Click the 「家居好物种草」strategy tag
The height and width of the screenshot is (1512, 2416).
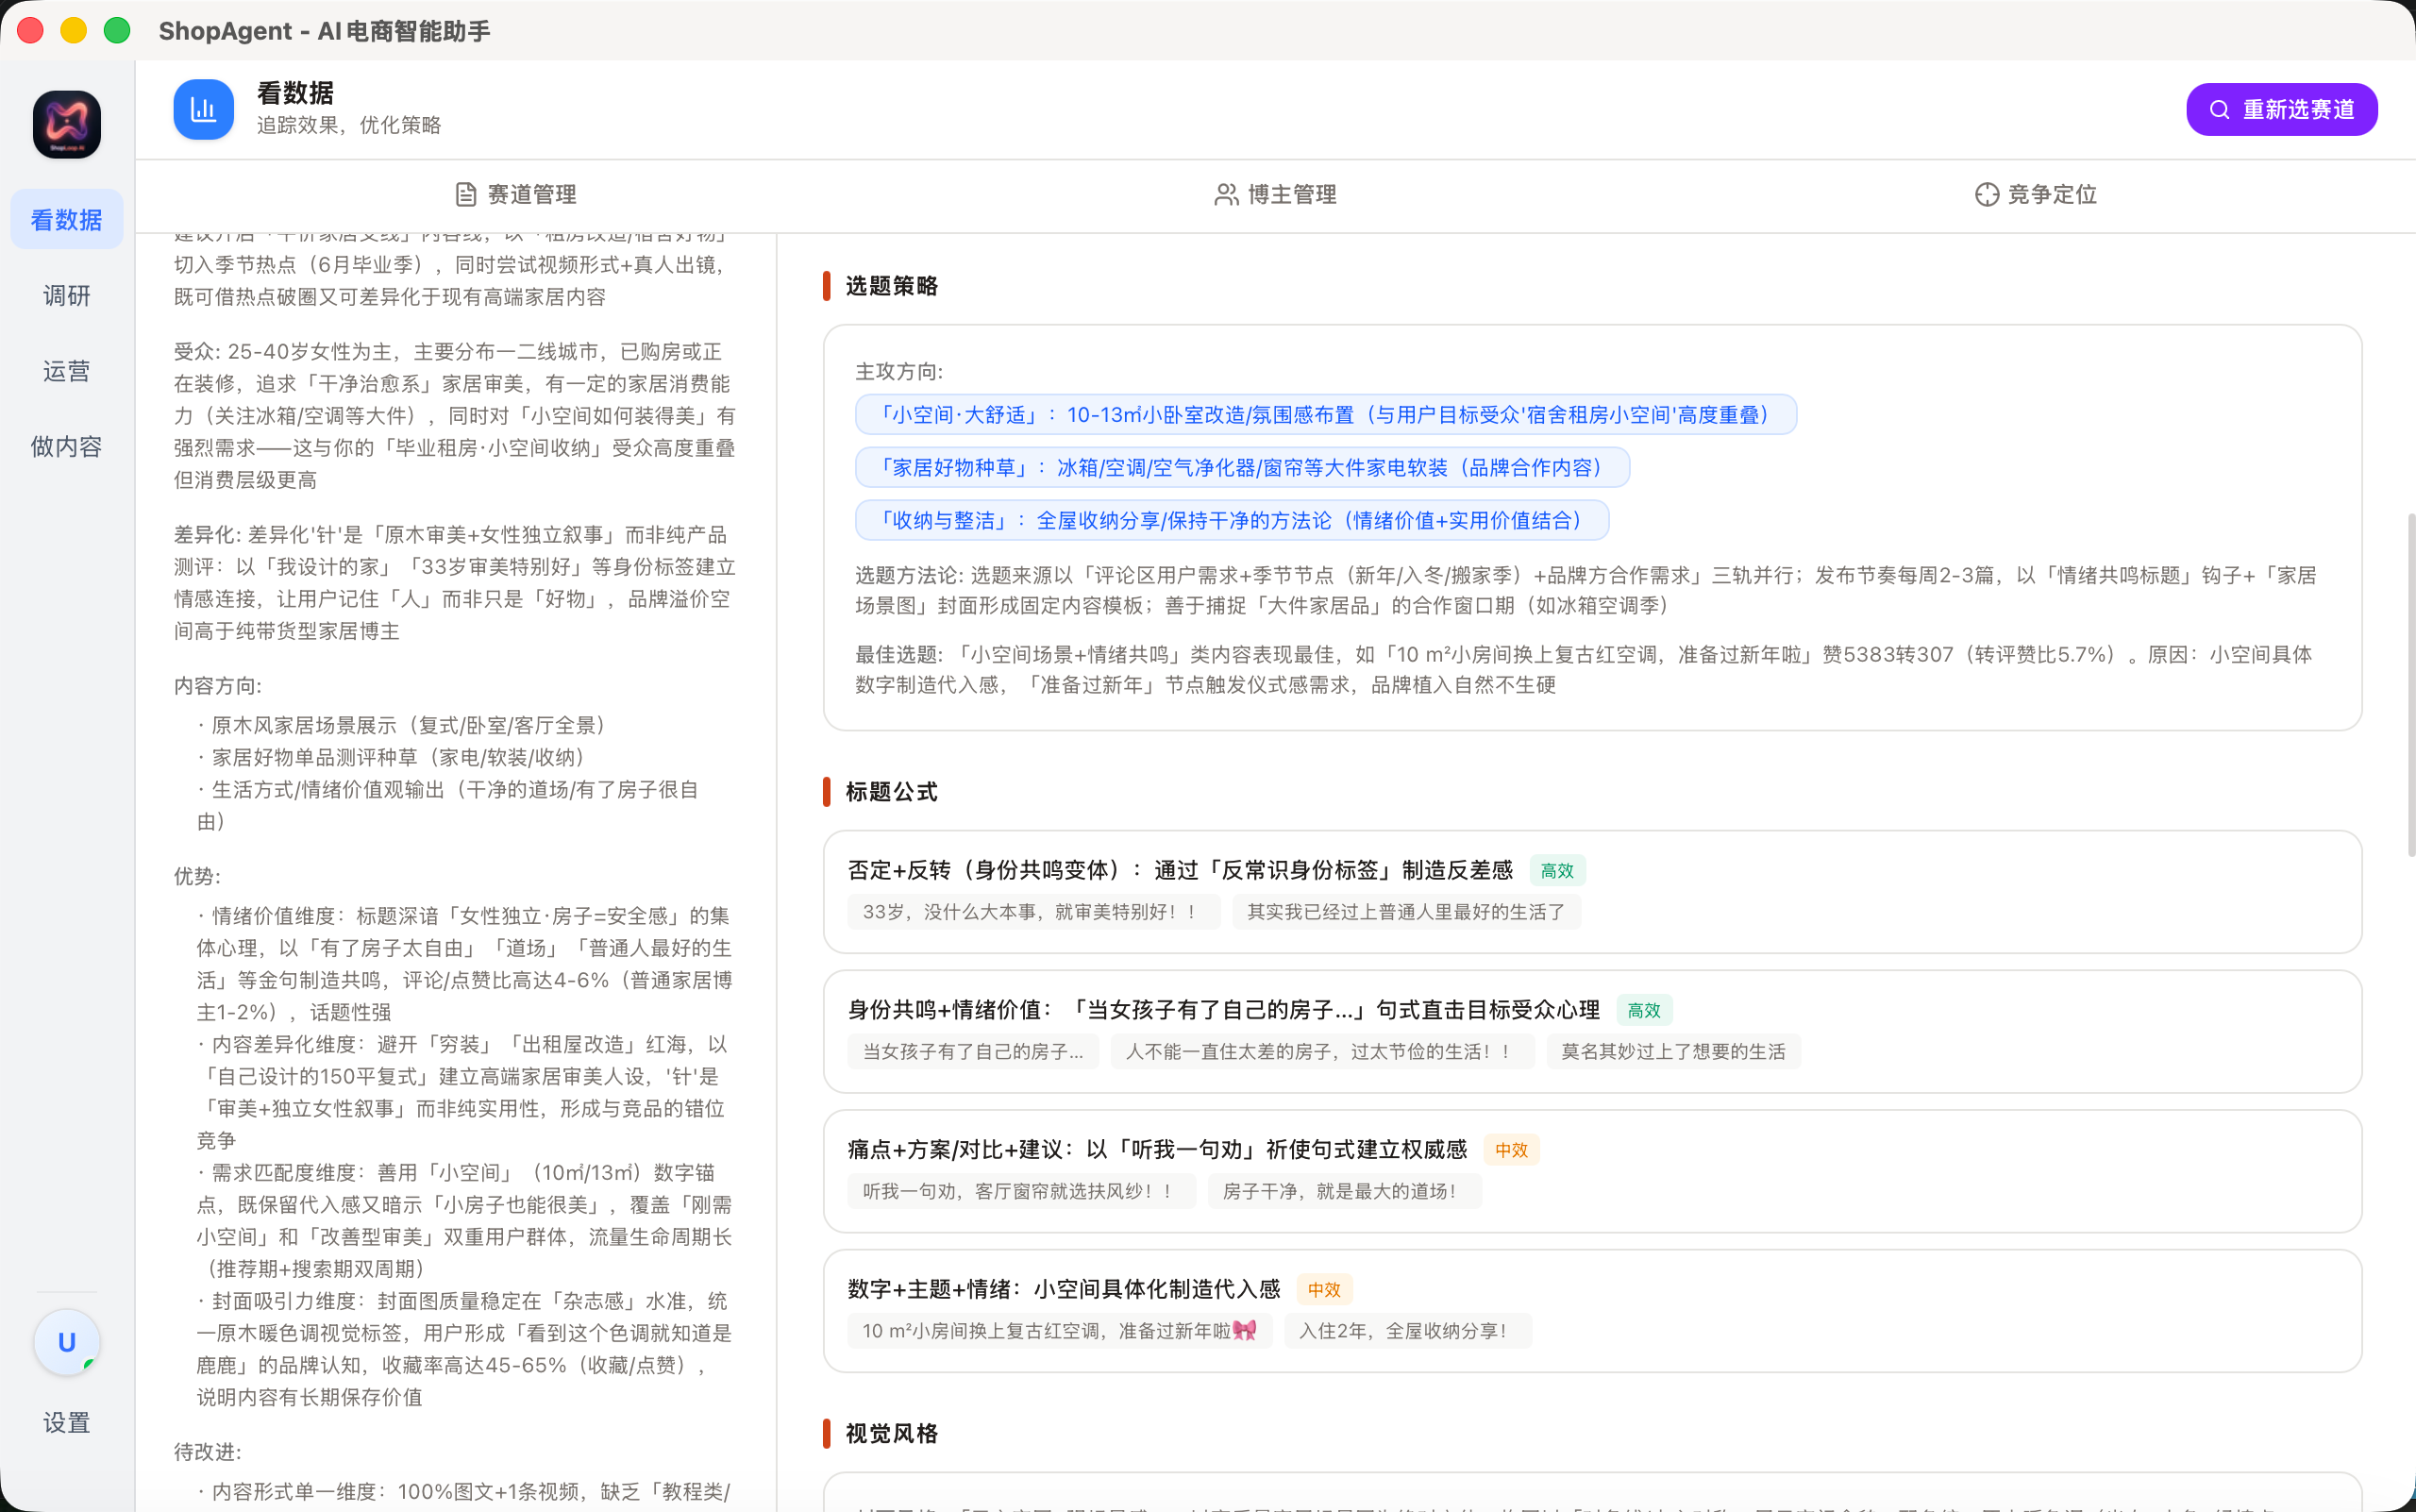pyautogui.click(x=1241, y=466)
